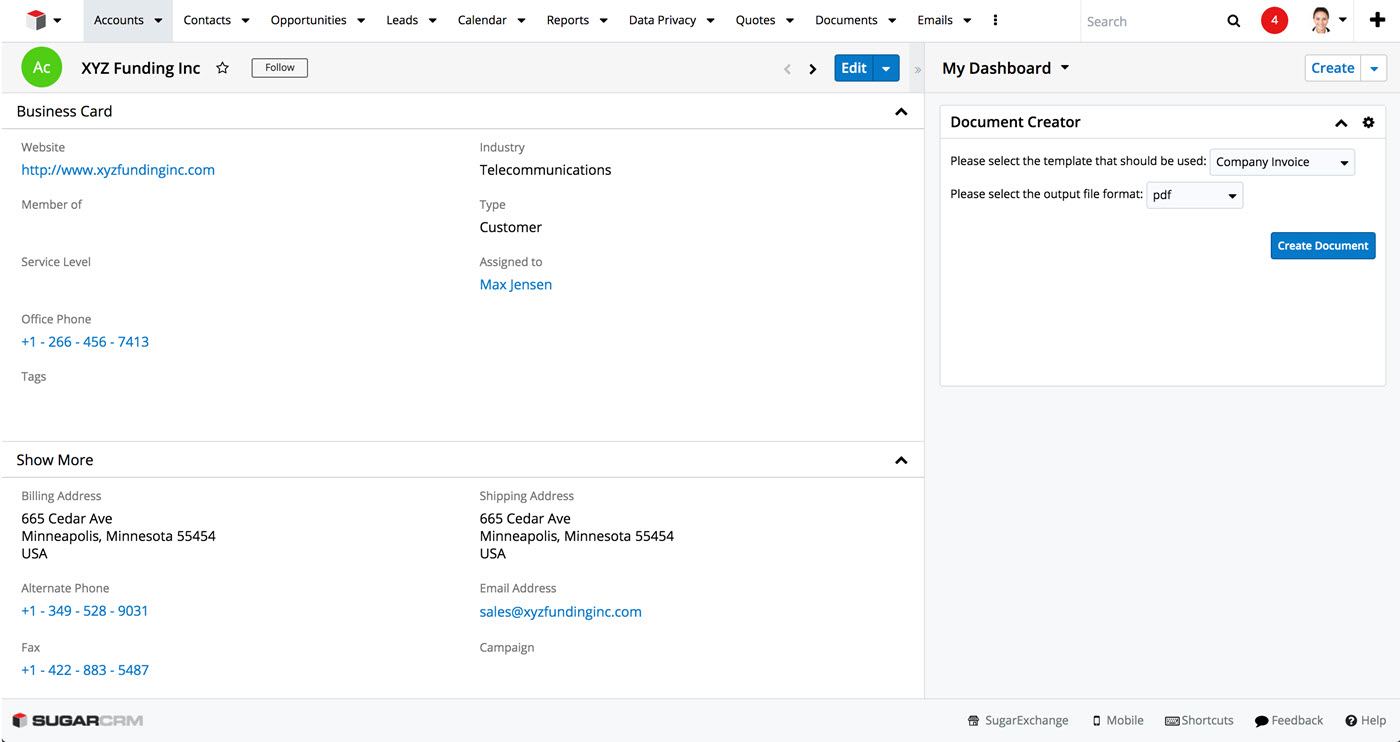The image size is (1400, 742).
Task: Open the Company Invoice template dropdown
Action: click(x=1282, y=162)
